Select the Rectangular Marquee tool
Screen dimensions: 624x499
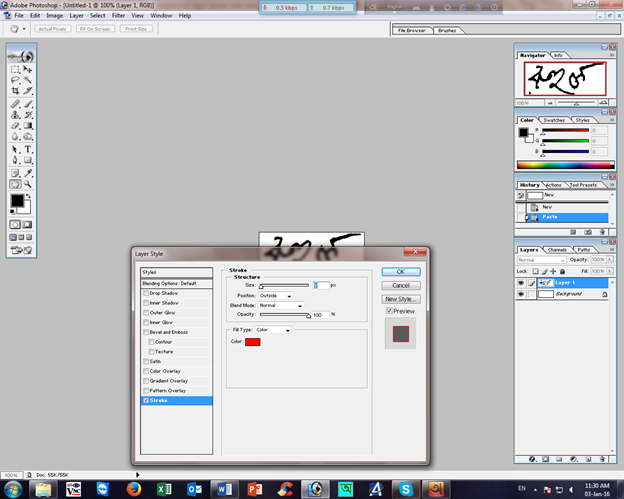point(16,69)
